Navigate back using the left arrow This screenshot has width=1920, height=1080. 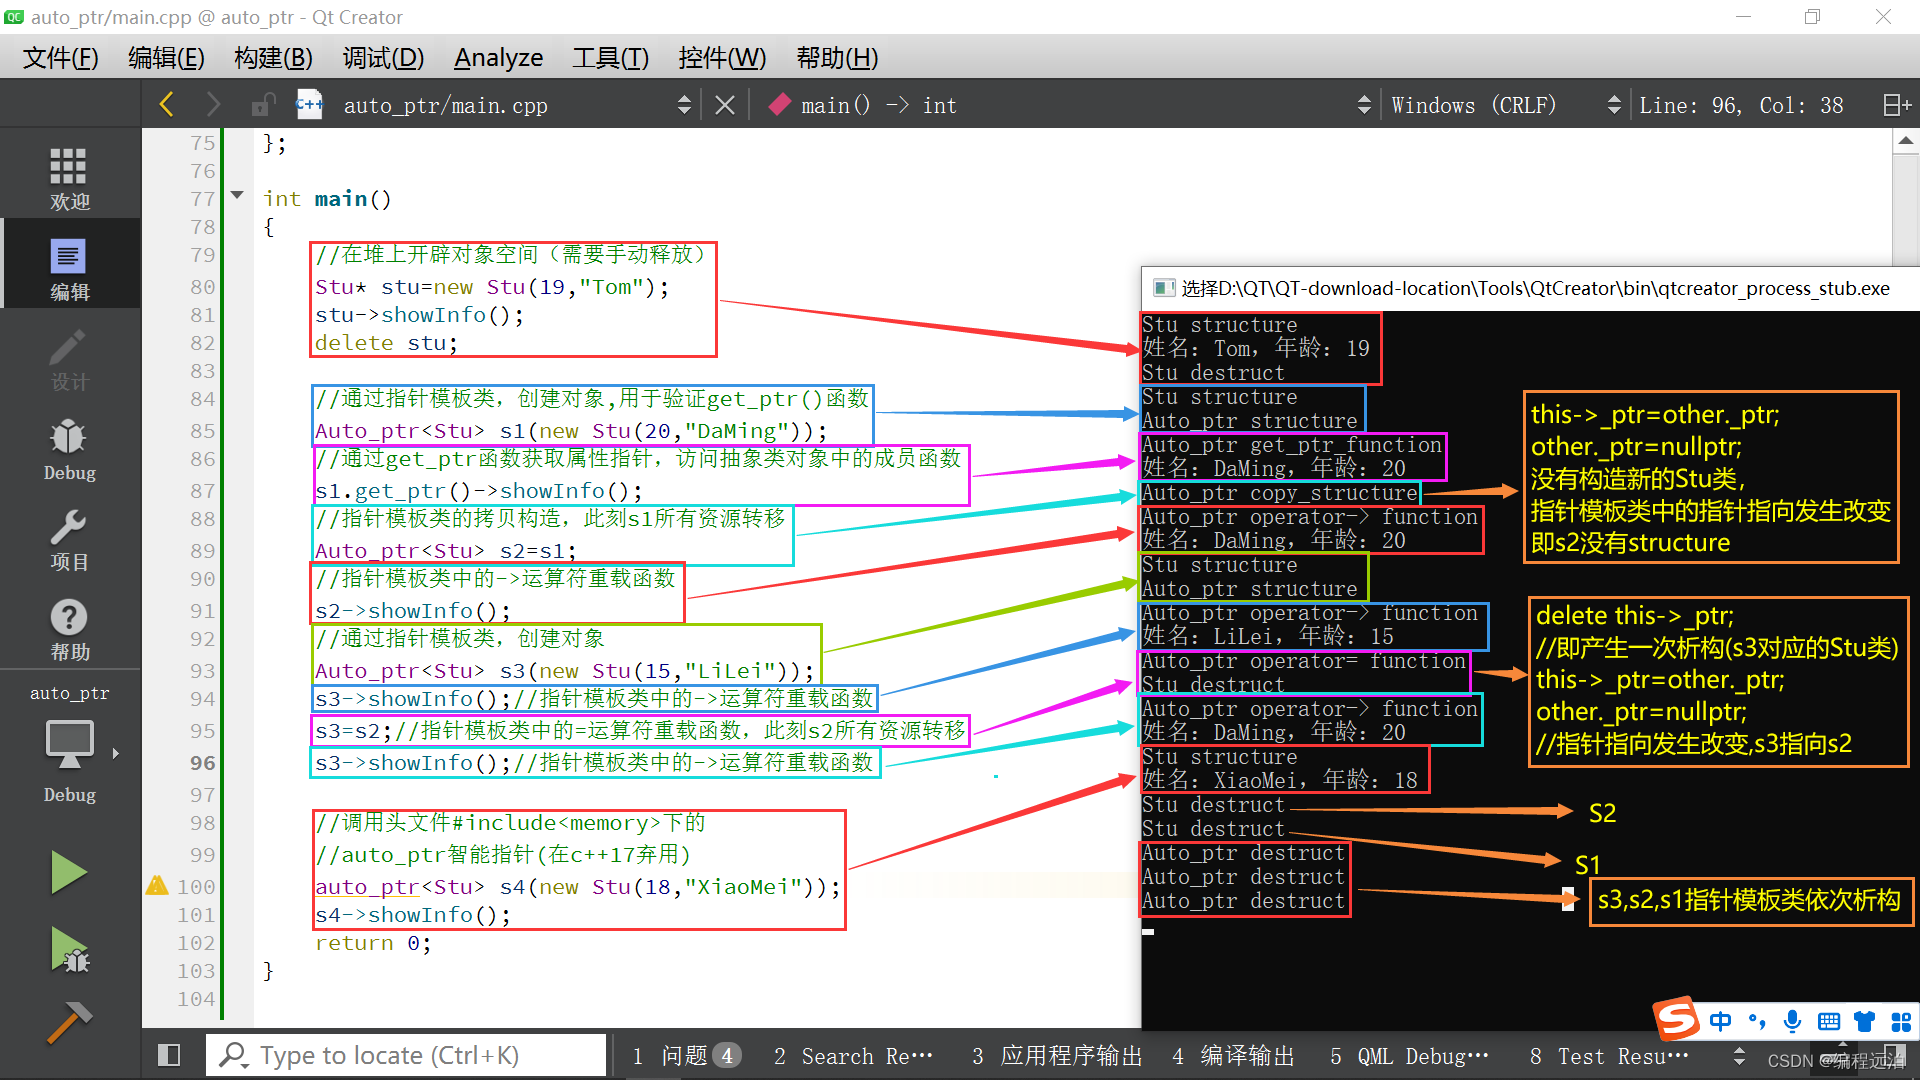(x=166, y=104)
